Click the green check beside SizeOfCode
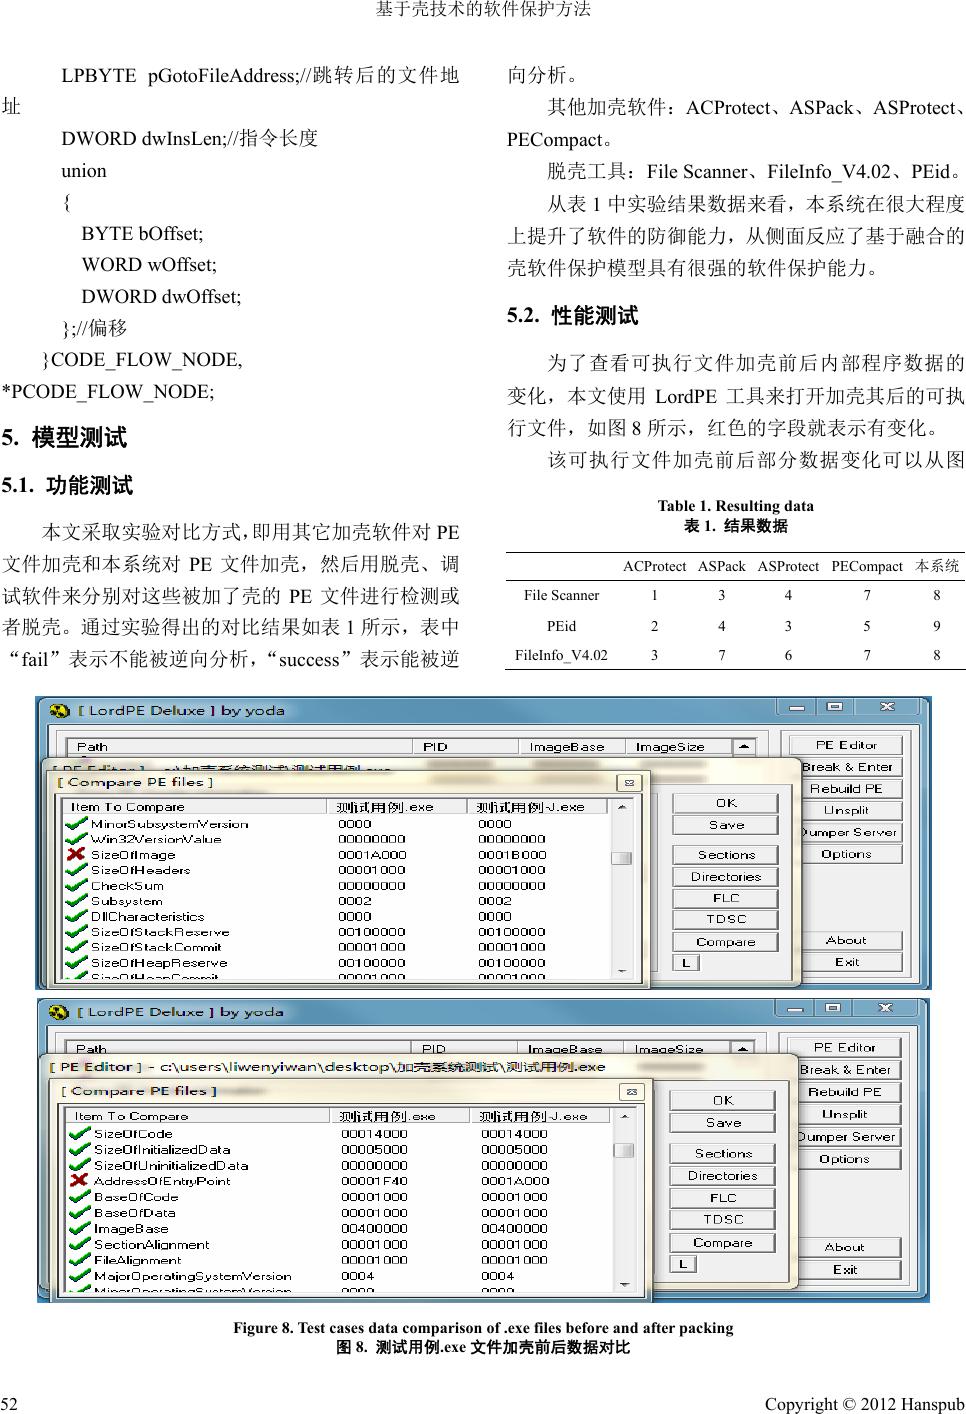Image resolution: width=966 pixels, height=1414 pixels. click(79, 1134)
